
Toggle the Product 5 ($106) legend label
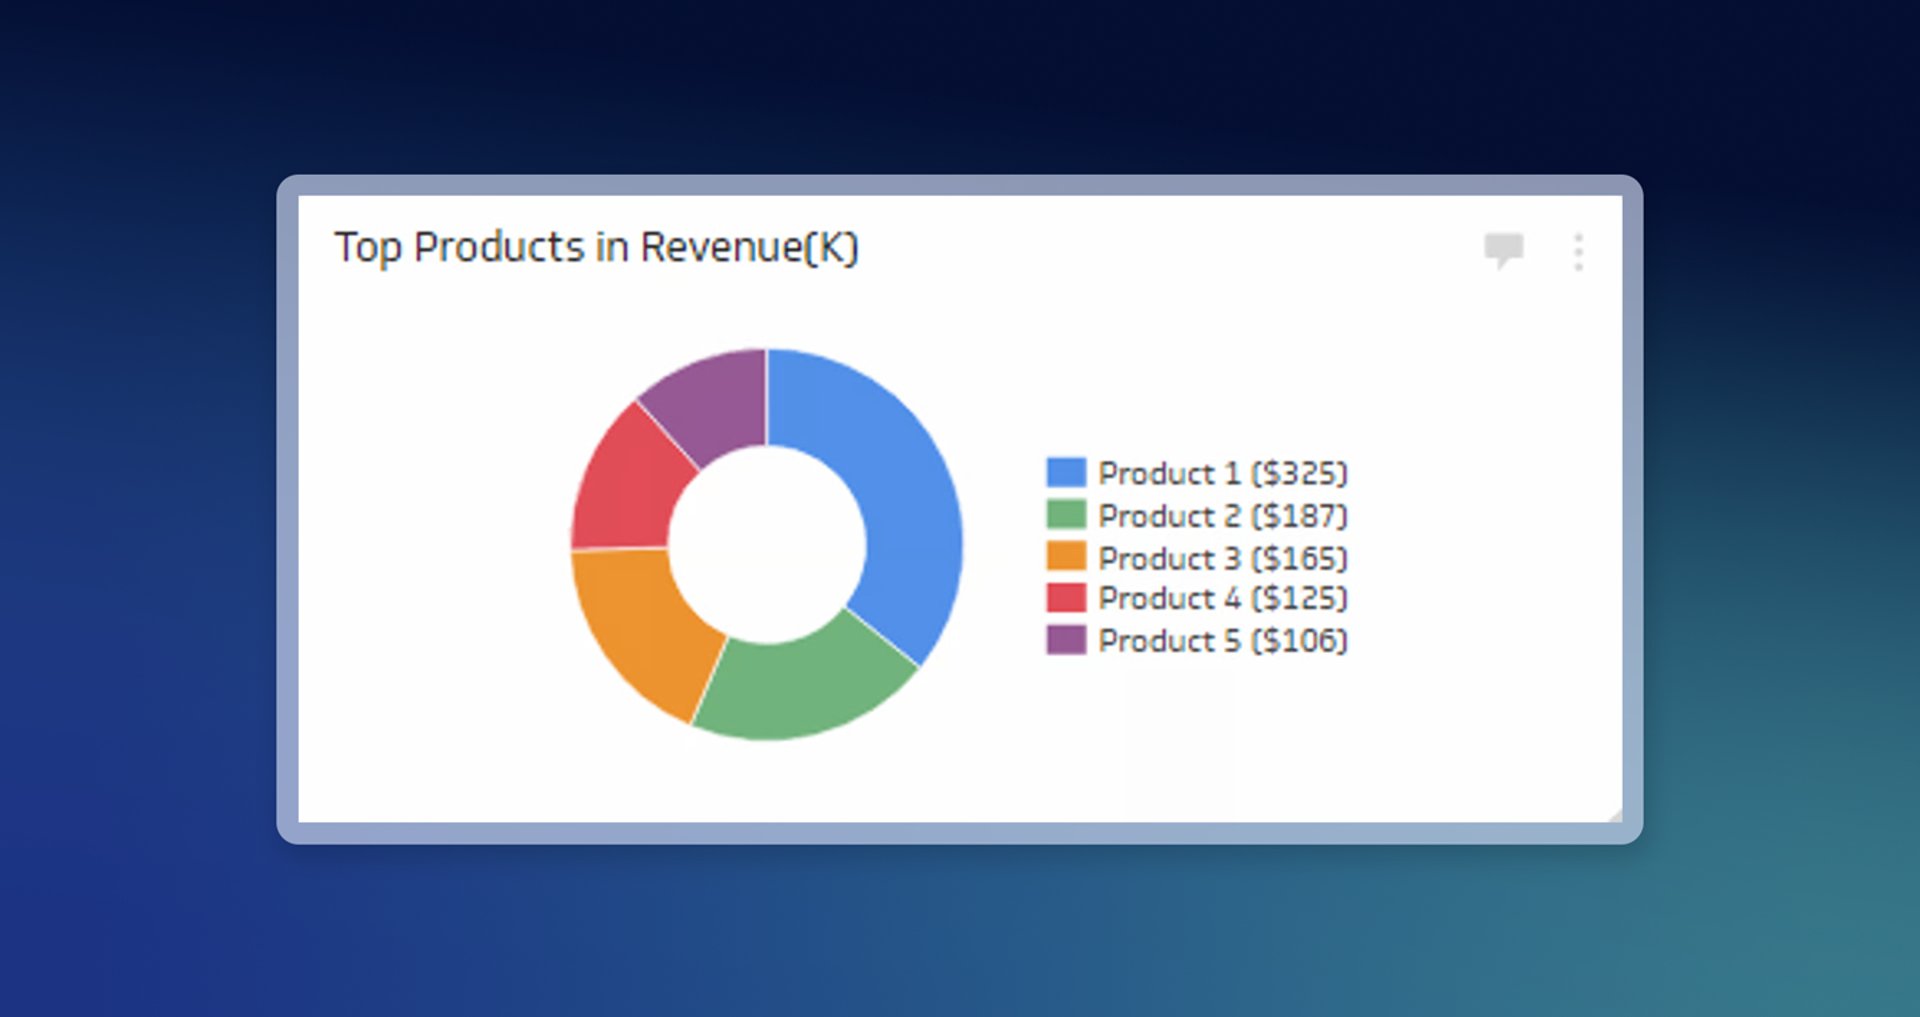pos(1222,641)
